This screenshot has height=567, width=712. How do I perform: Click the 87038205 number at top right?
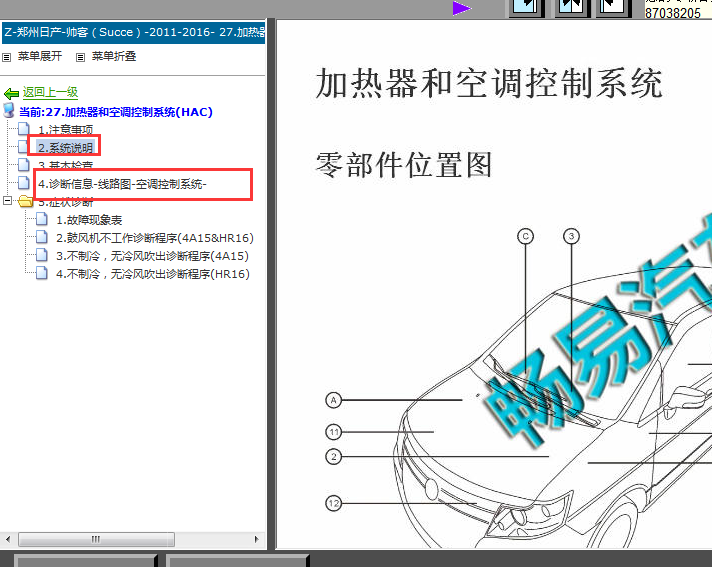[673, 13]
